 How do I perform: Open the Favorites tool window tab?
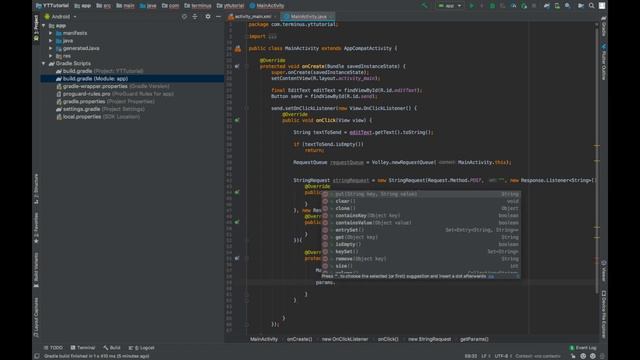click(36, 227)
